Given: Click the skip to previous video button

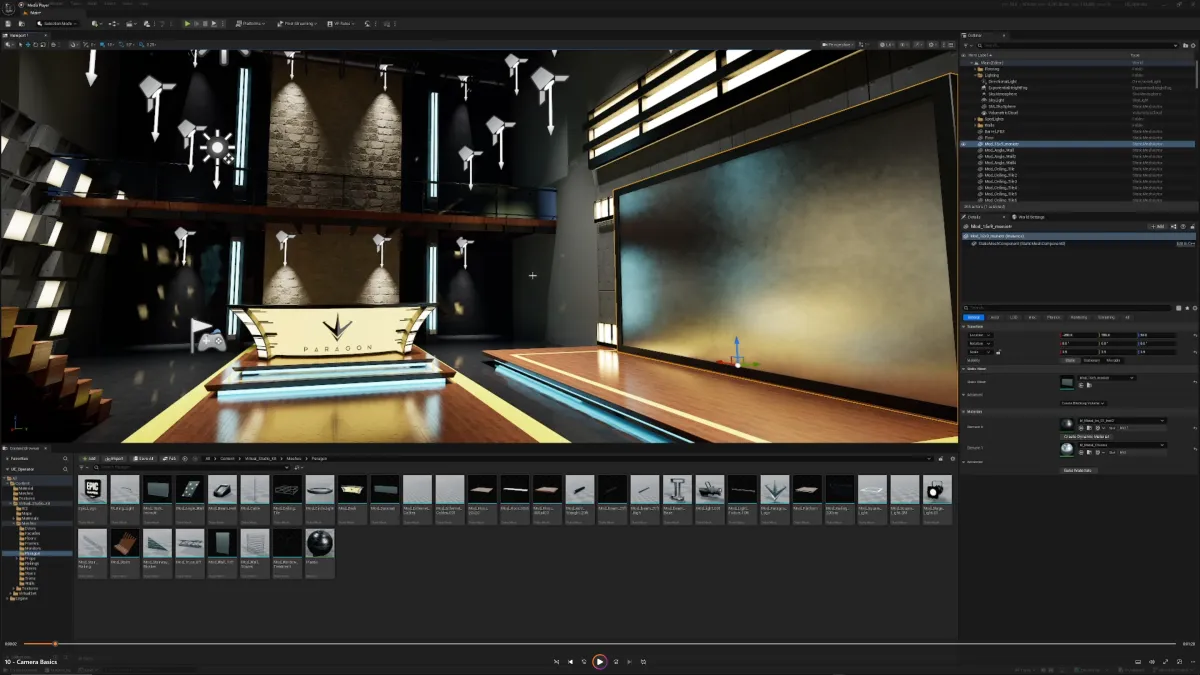Looking at the screenshot, I should pyautogui.click(x=571, y=661).
